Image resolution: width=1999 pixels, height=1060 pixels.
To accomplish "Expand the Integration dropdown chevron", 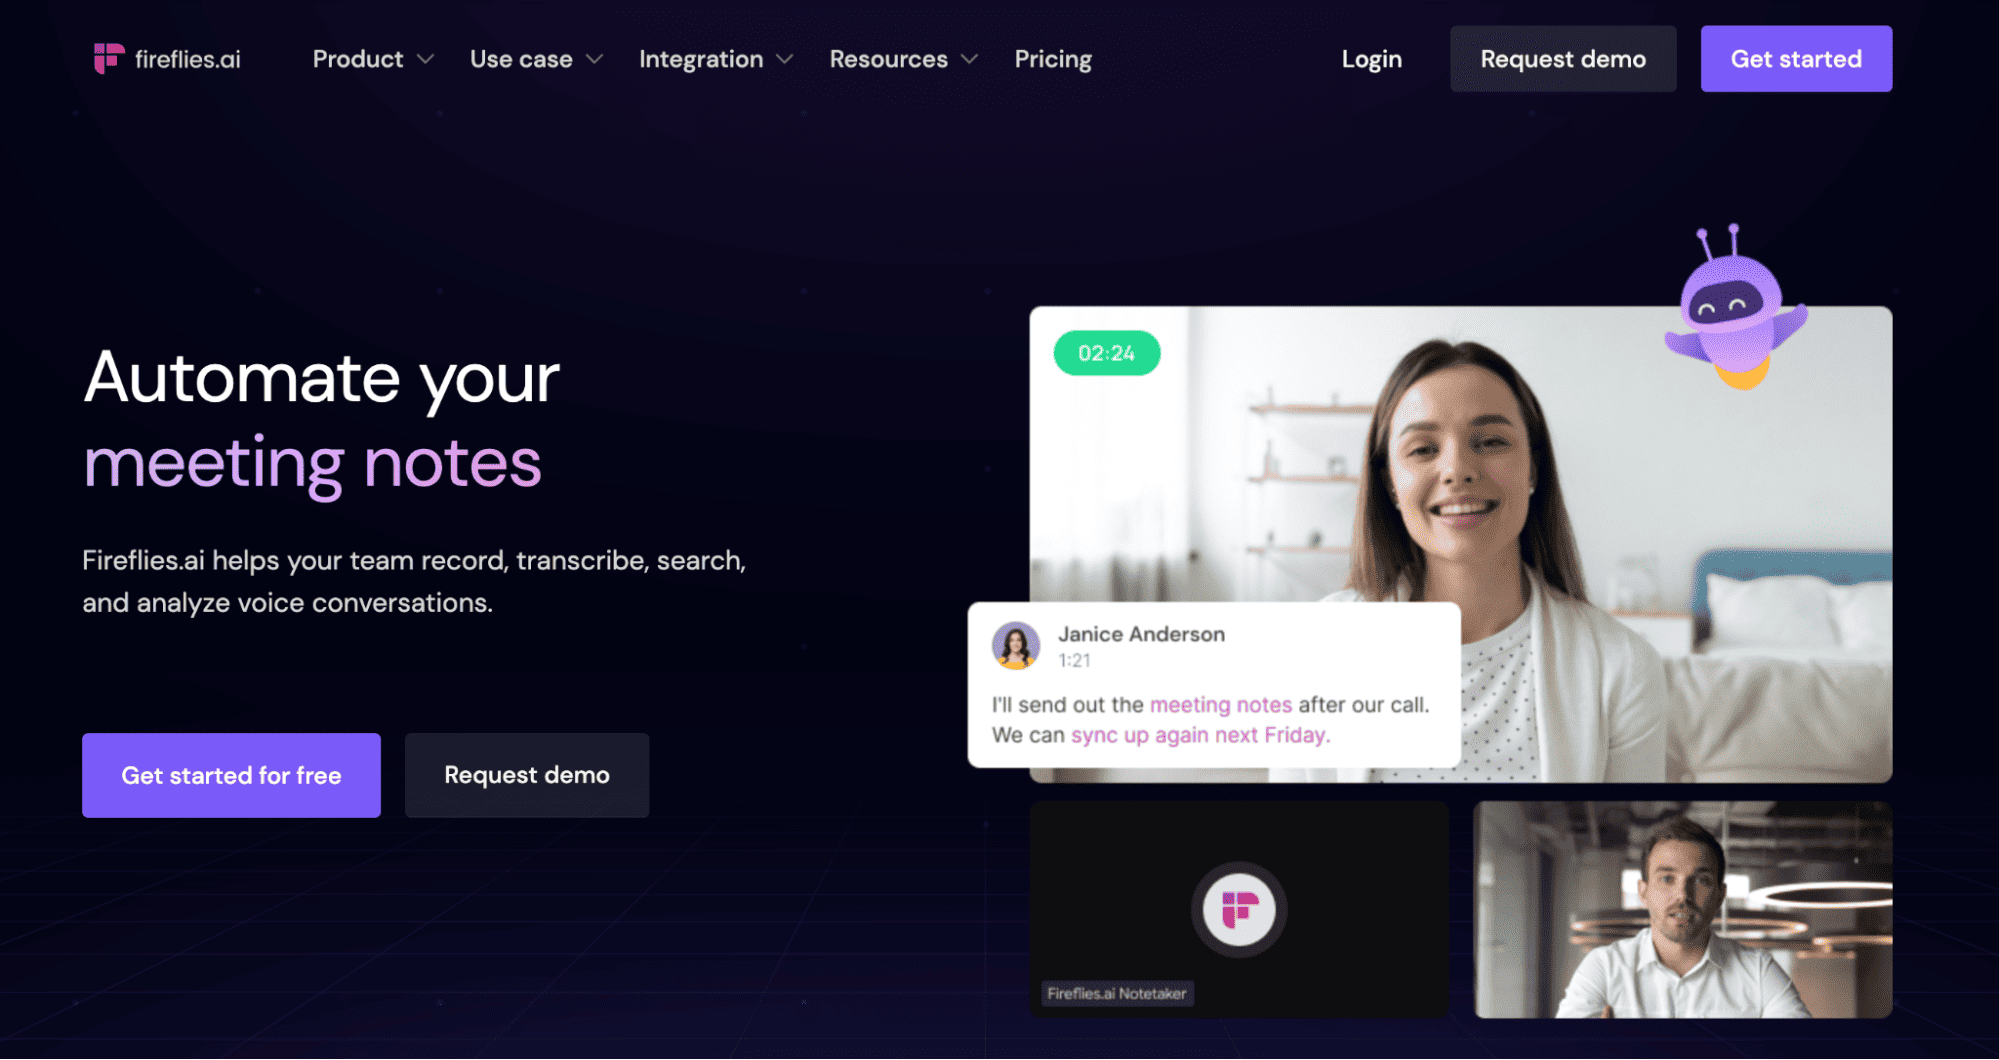I will (x=785, y=59).
